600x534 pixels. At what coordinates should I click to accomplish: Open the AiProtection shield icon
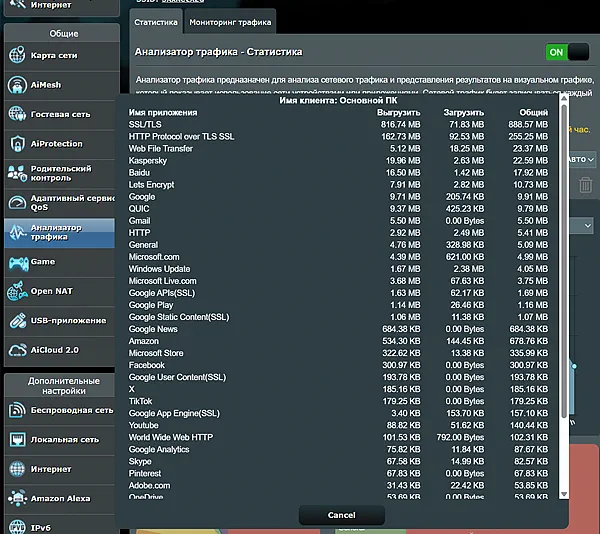pyautogui.click(x=19, y=144)
